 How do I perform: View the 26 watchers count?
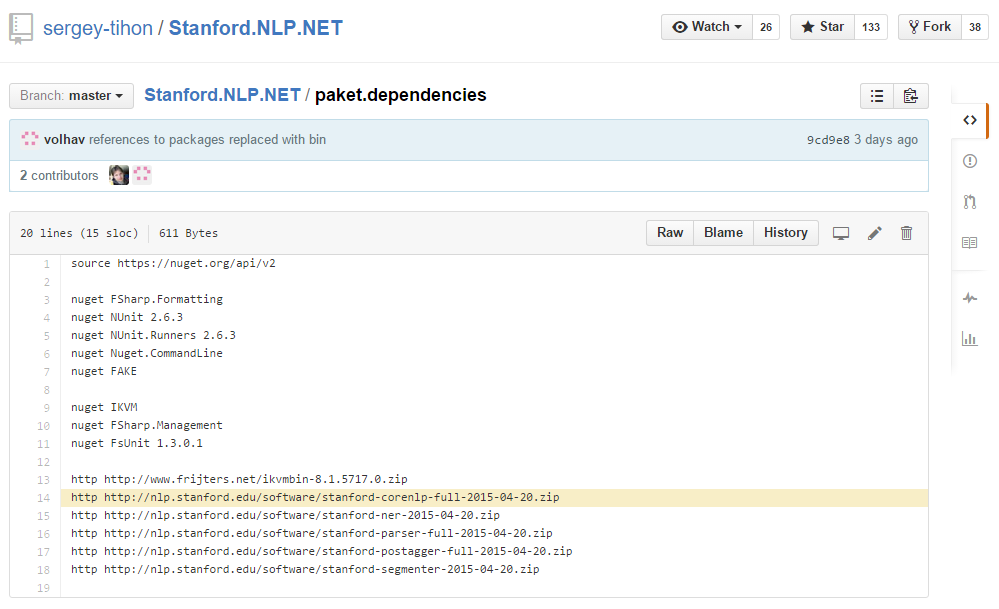pos(766,27)
